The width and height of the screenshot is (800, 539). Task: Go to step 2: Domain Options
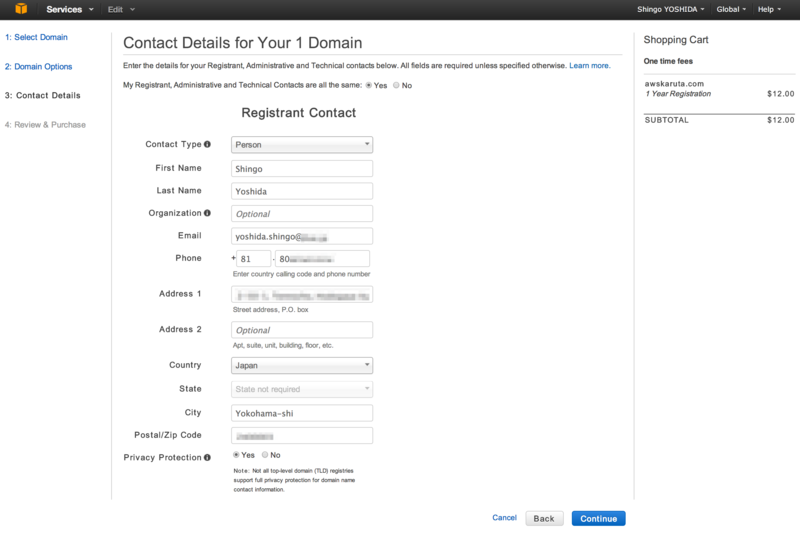pos(39,66)
